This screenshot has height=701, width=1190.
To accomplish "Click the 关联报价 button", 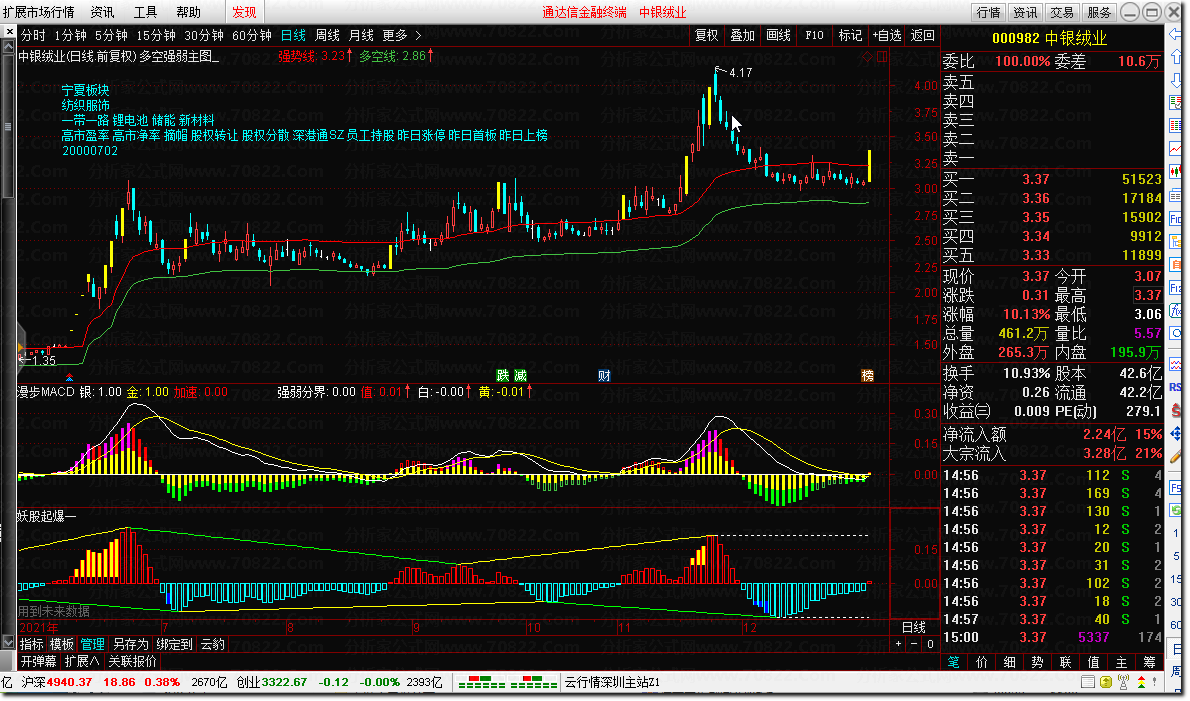I will click(x=133, y=661).
